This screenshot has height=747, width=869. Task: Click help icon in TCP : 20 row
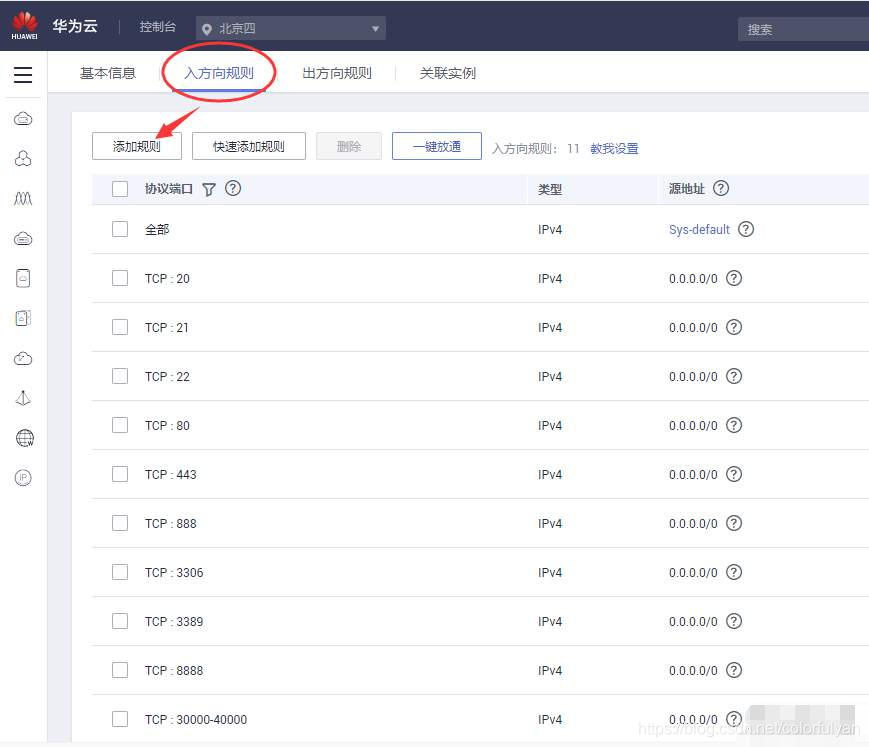(x=734, y=278)
